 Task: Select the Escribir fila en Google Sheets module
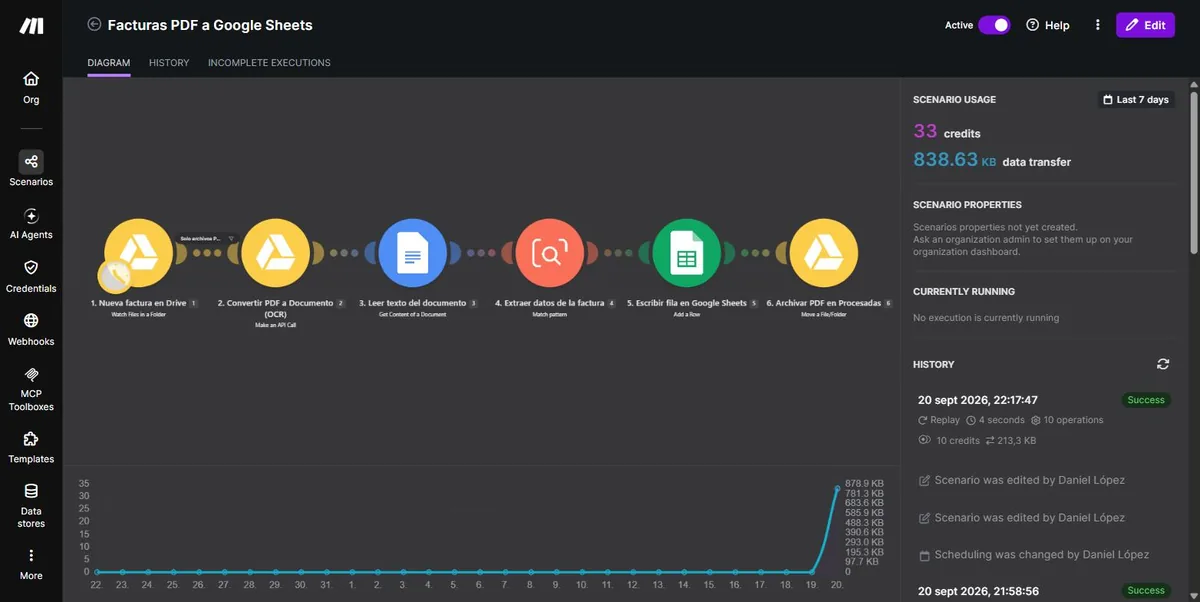686,254
